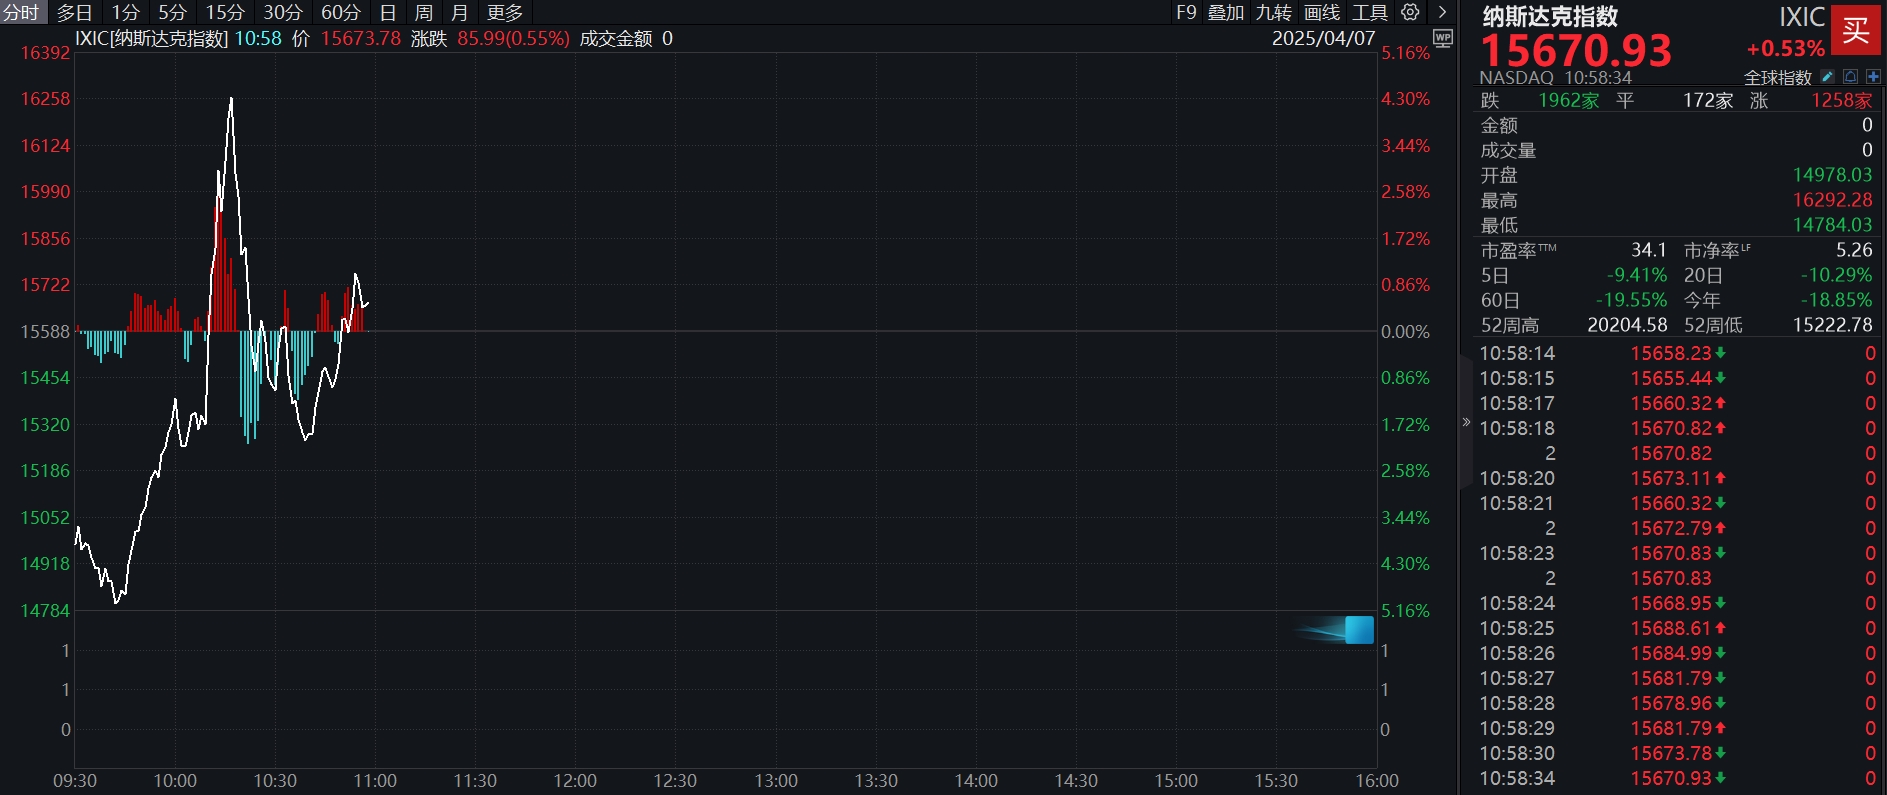Screen dimensions: 1887x795
Task: Open 全球指数 global indices link
Action: click(1778, 77)
